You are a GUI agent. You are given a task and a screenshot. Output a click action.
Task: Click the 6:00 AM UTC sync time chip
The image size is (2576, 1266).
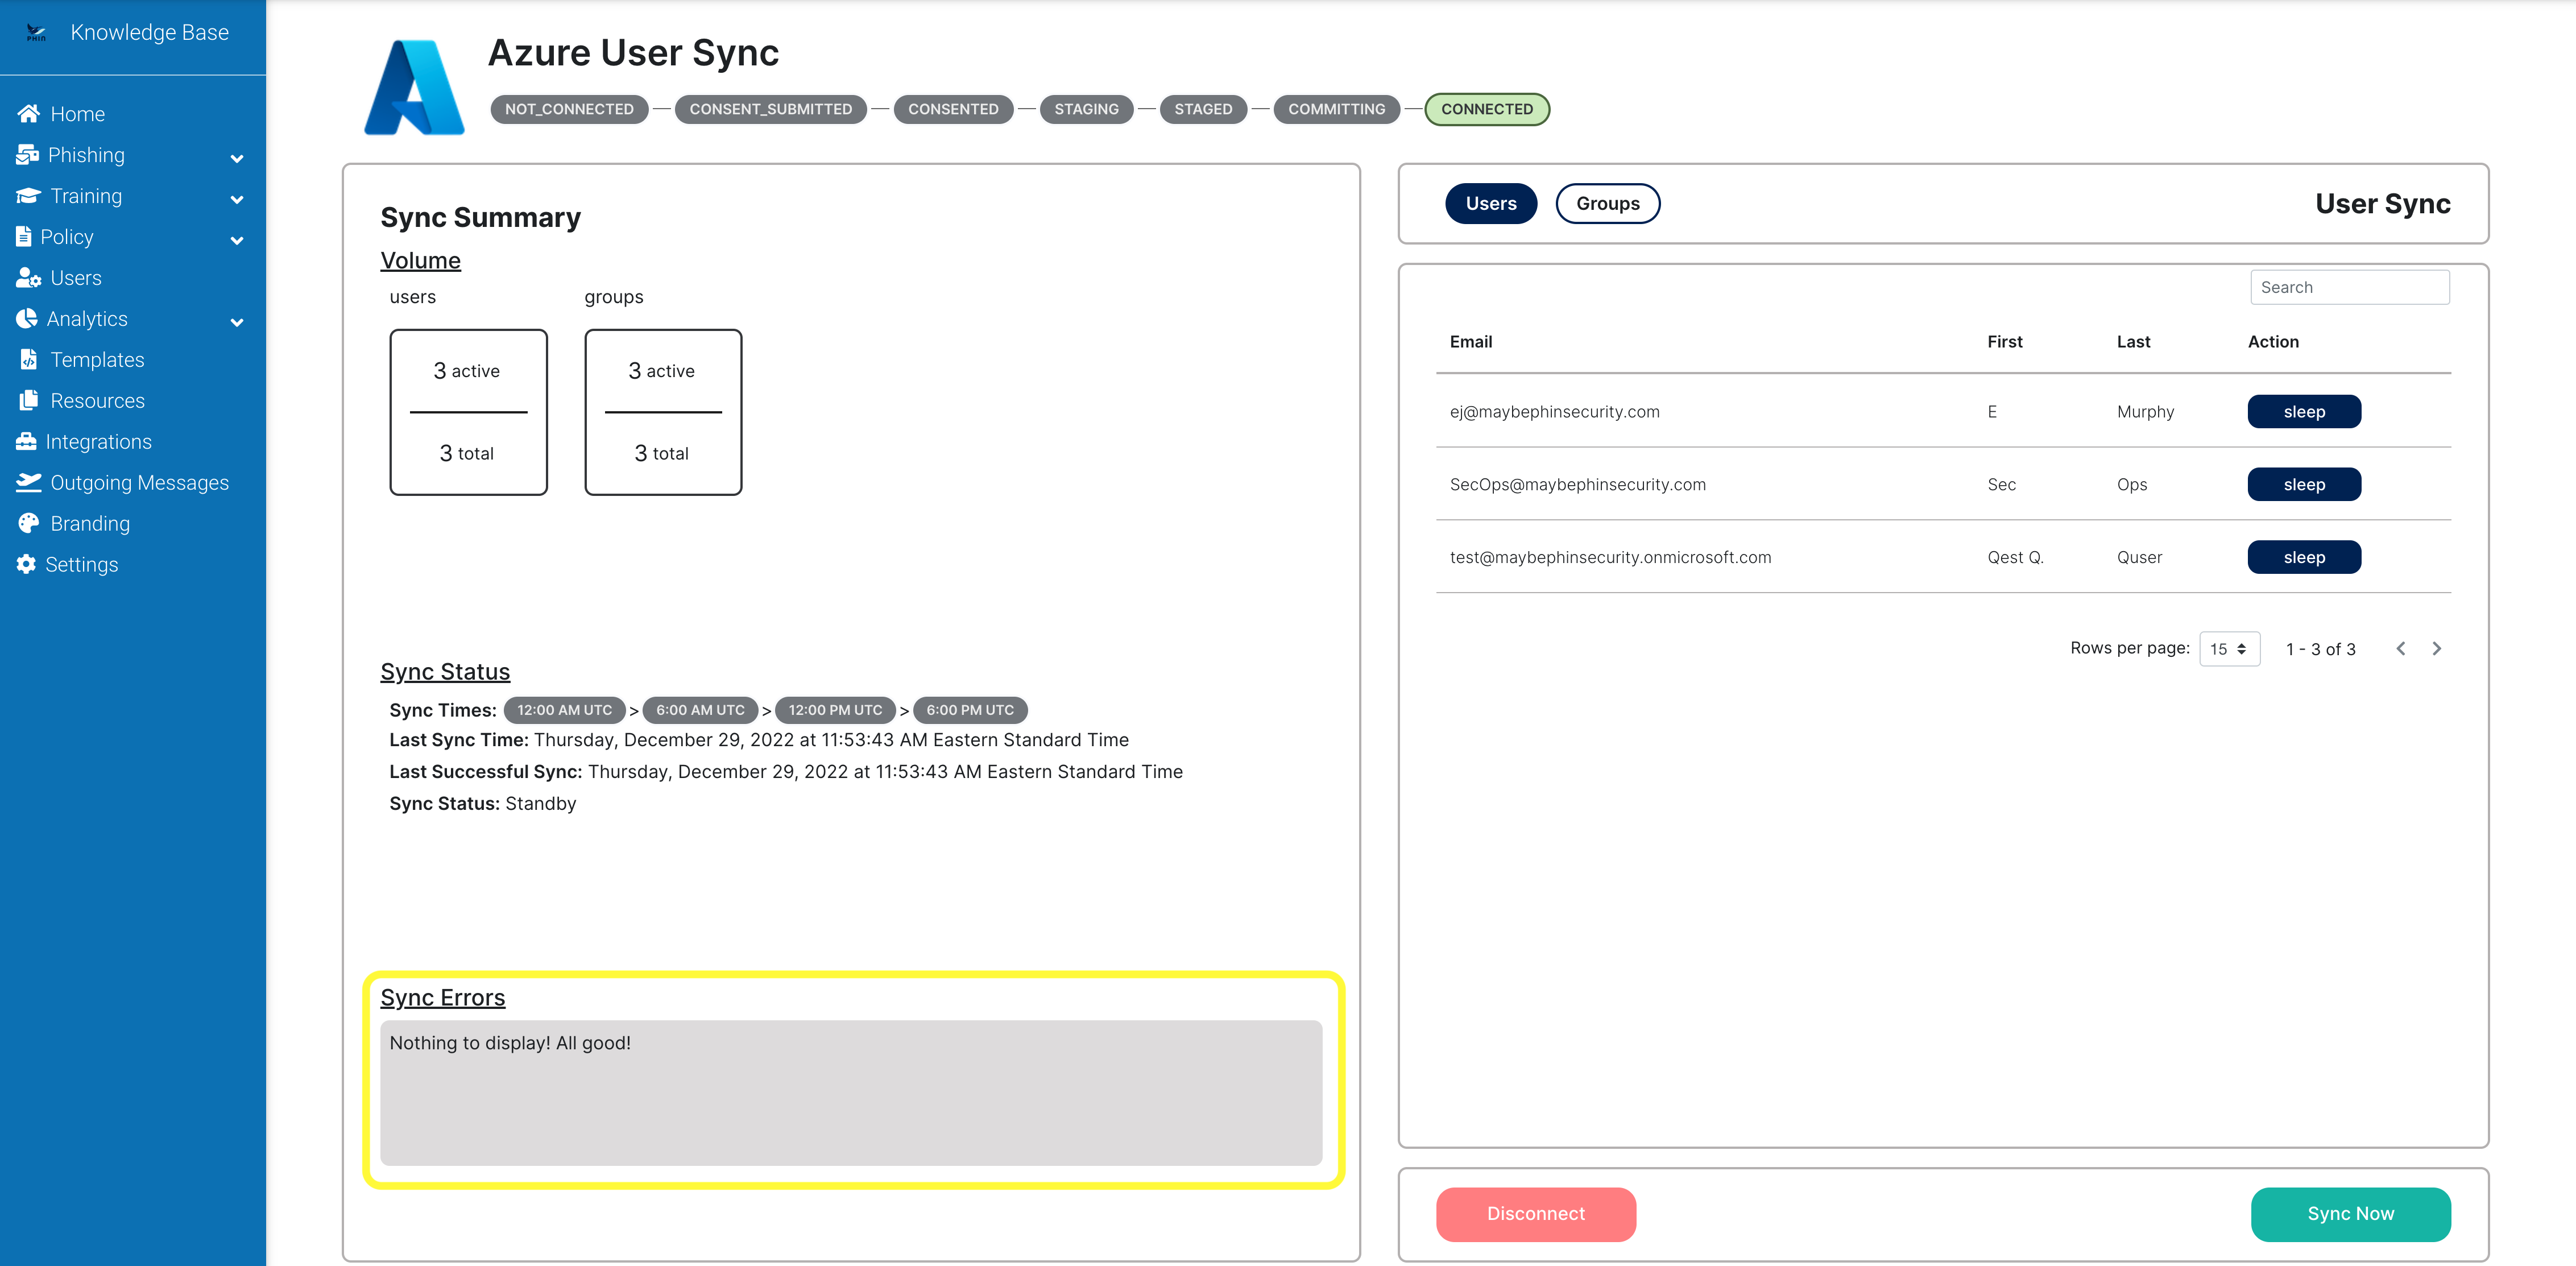pyautogui.click(x=700, y=710)
